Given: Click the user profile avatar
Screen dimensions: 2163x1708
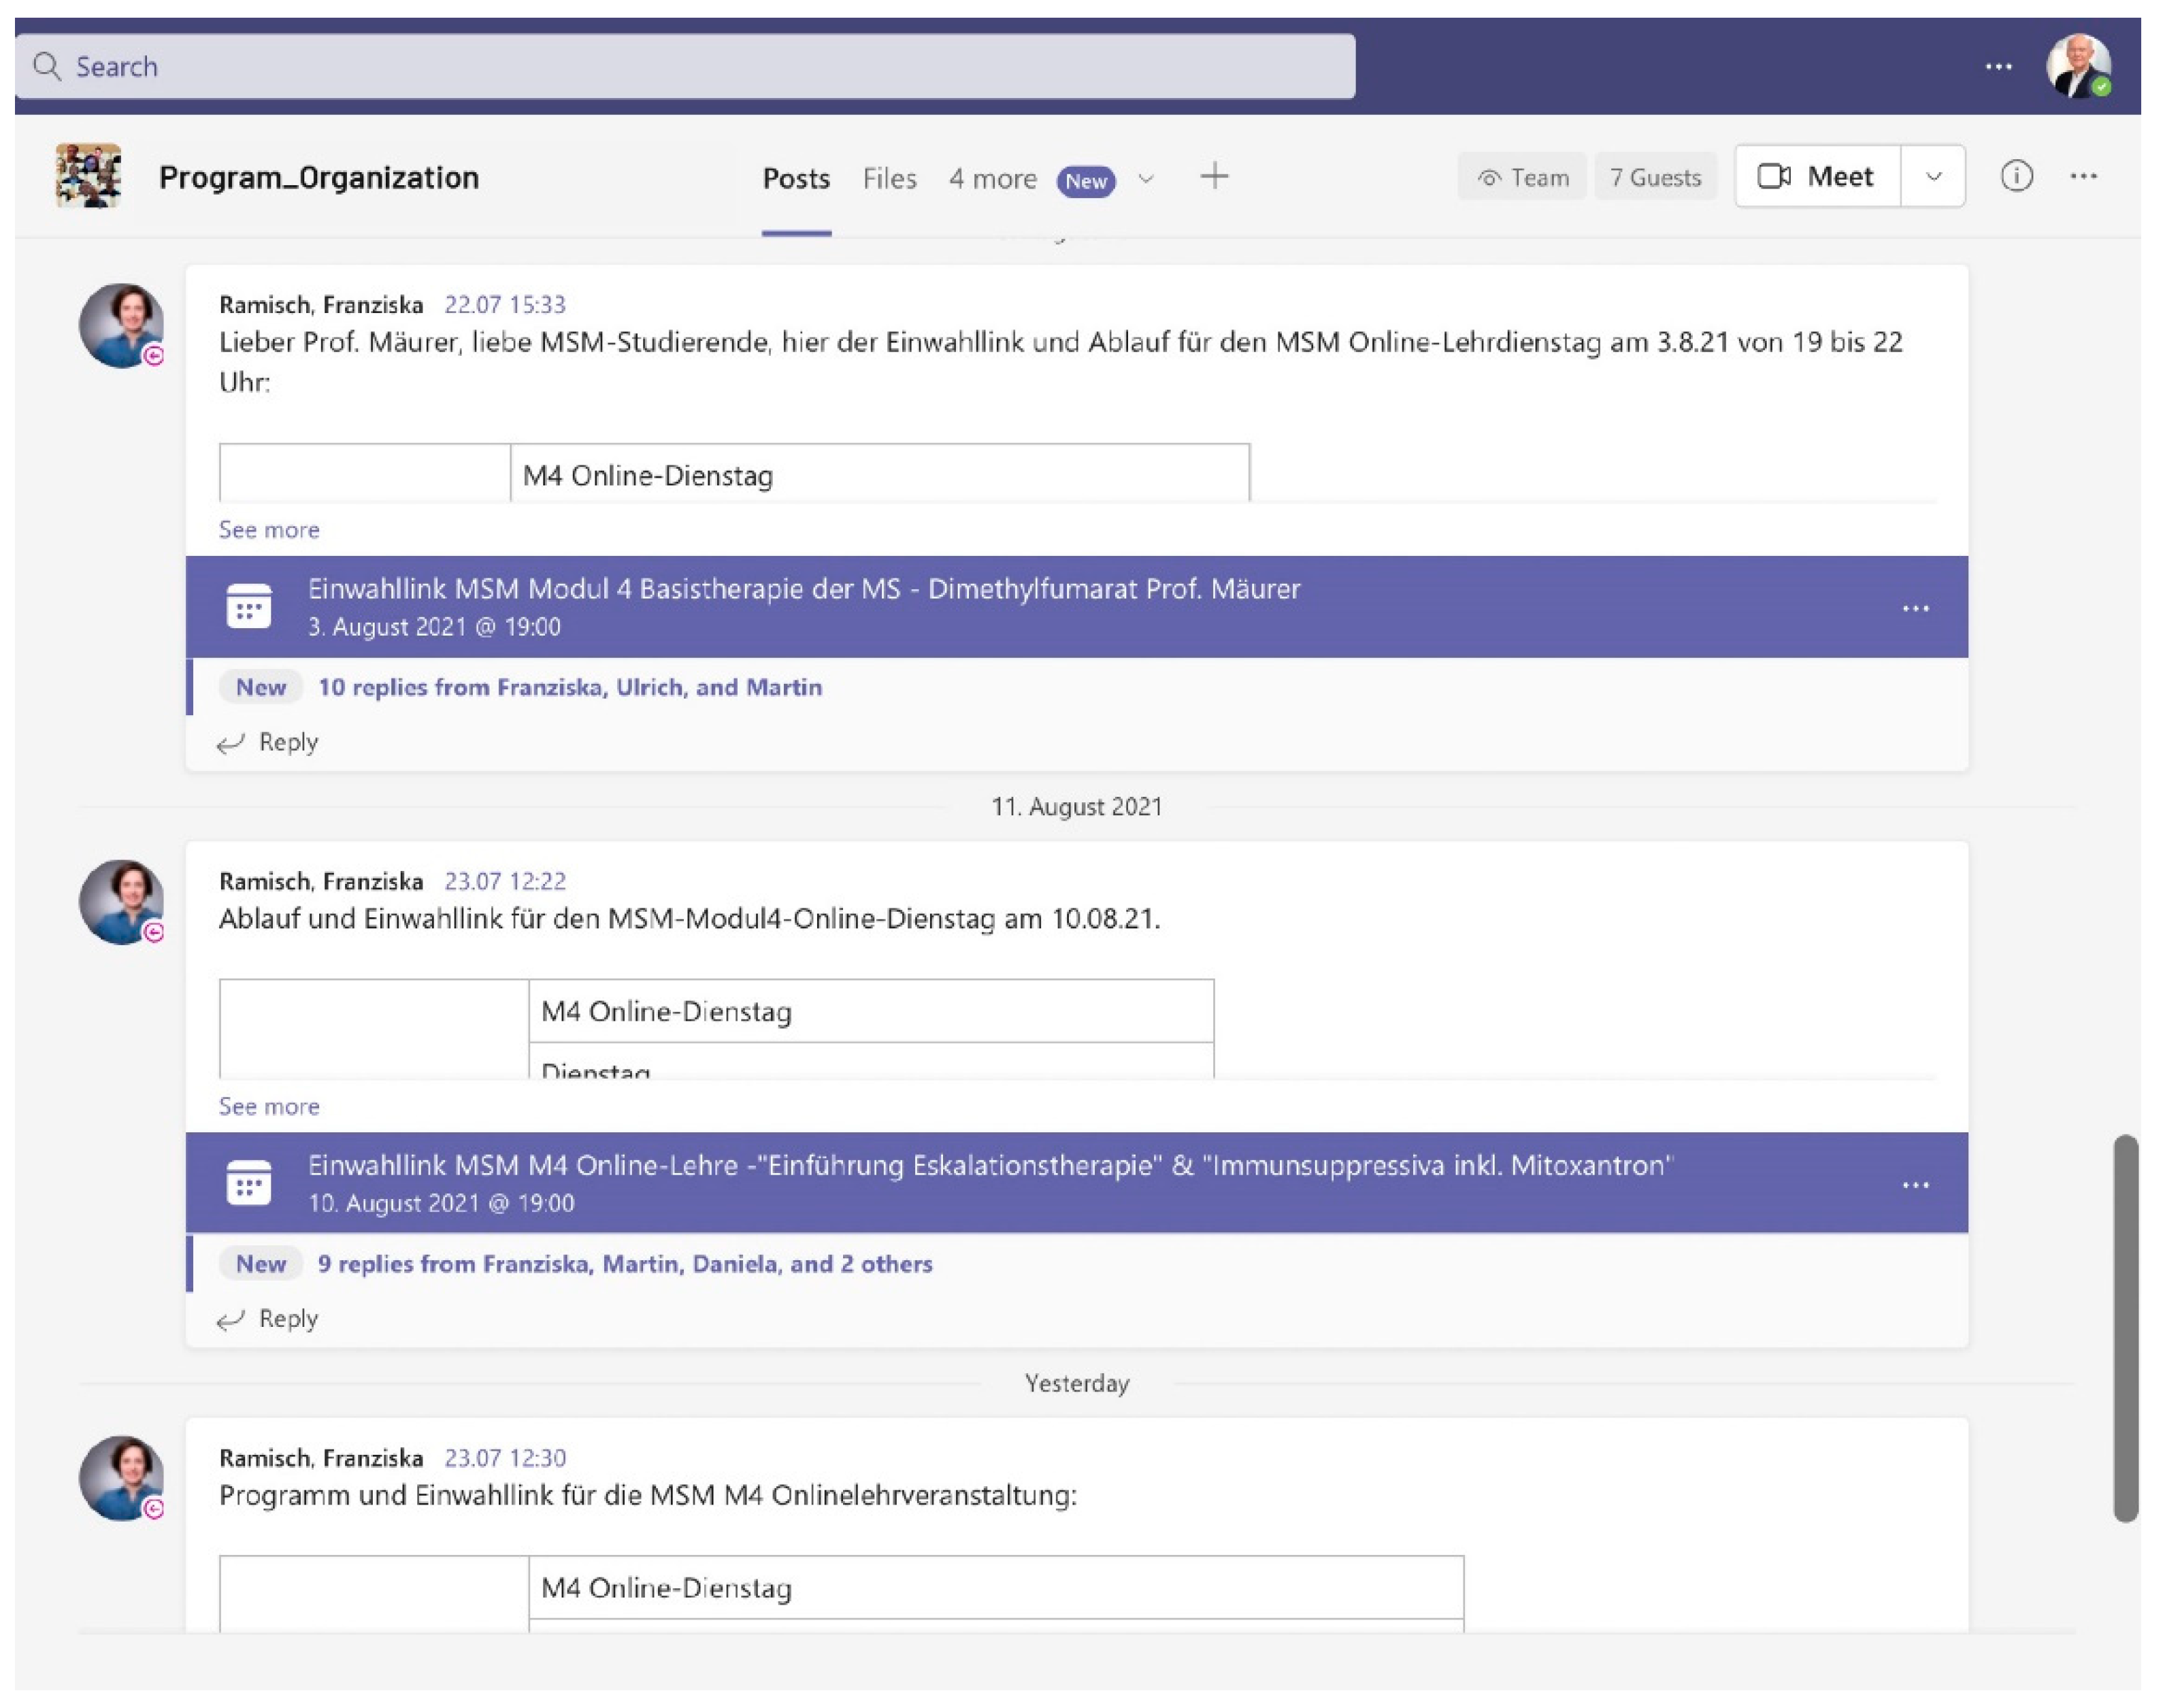Looking at the screenshot, I should [2078, 67].
